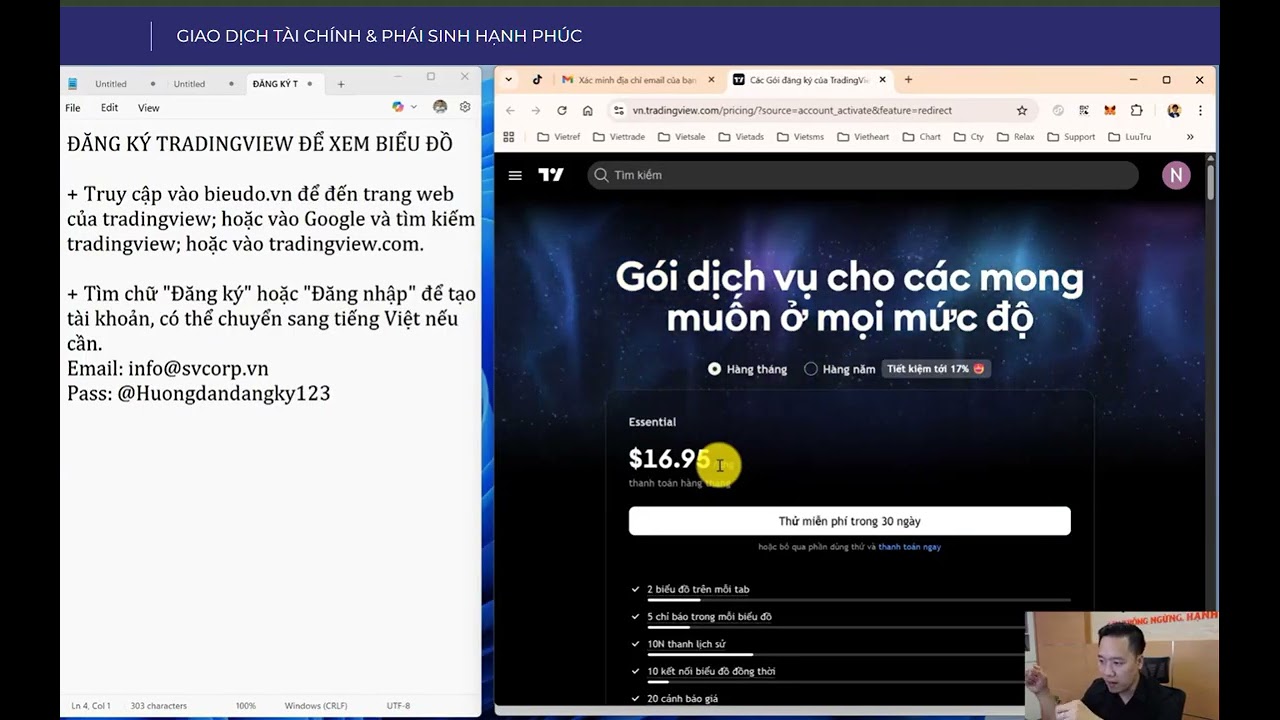Go to Chrome home page
1280x720 pixels.
[x=587, y=111]
